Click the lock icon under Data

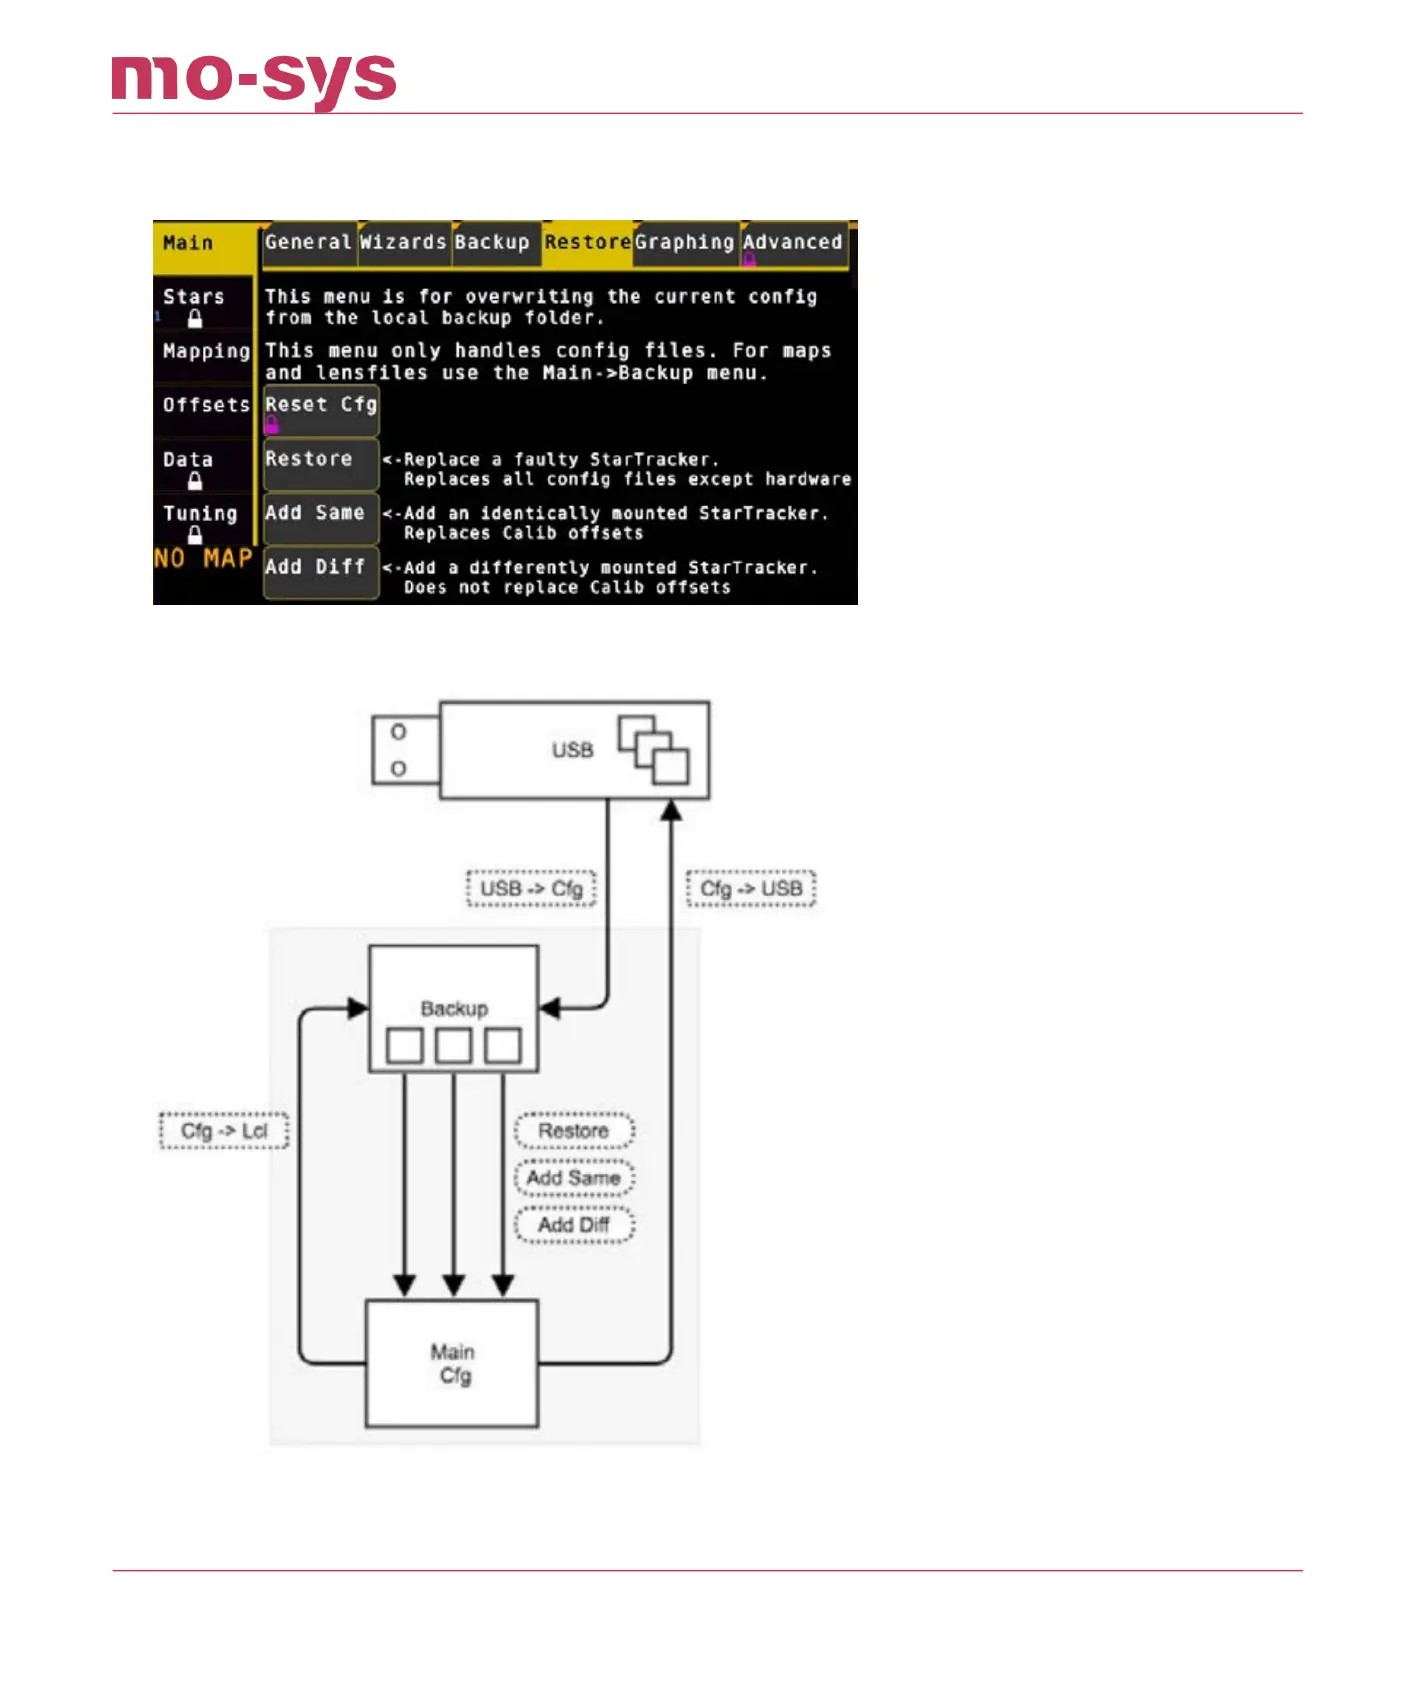point(195,481)
